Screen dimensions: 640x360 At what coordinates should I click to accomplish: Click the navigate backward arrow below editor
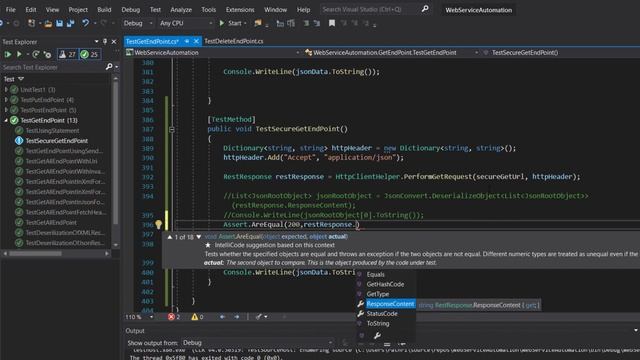click(222, 317)
